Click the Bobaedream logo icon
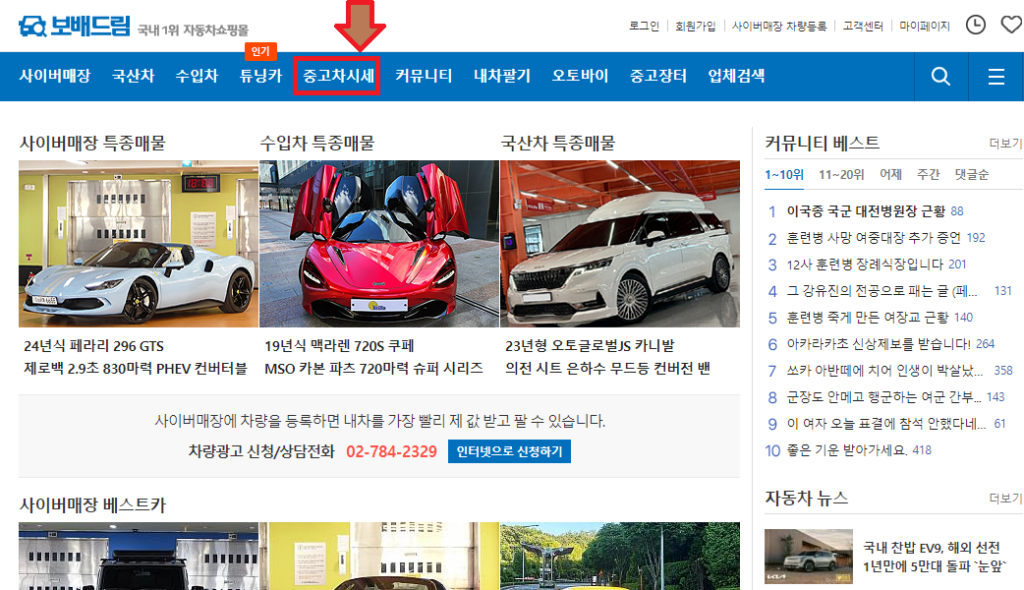Viewport: 1024px width, 590px height. coord(32,26)
